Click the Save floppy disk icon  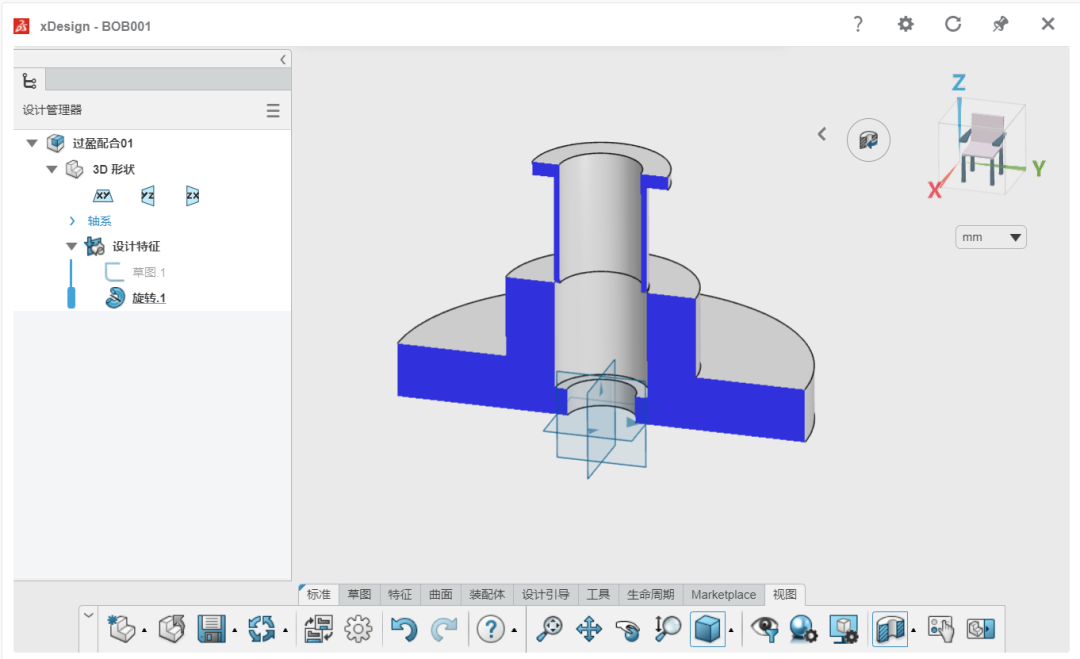tap(211, 628)
